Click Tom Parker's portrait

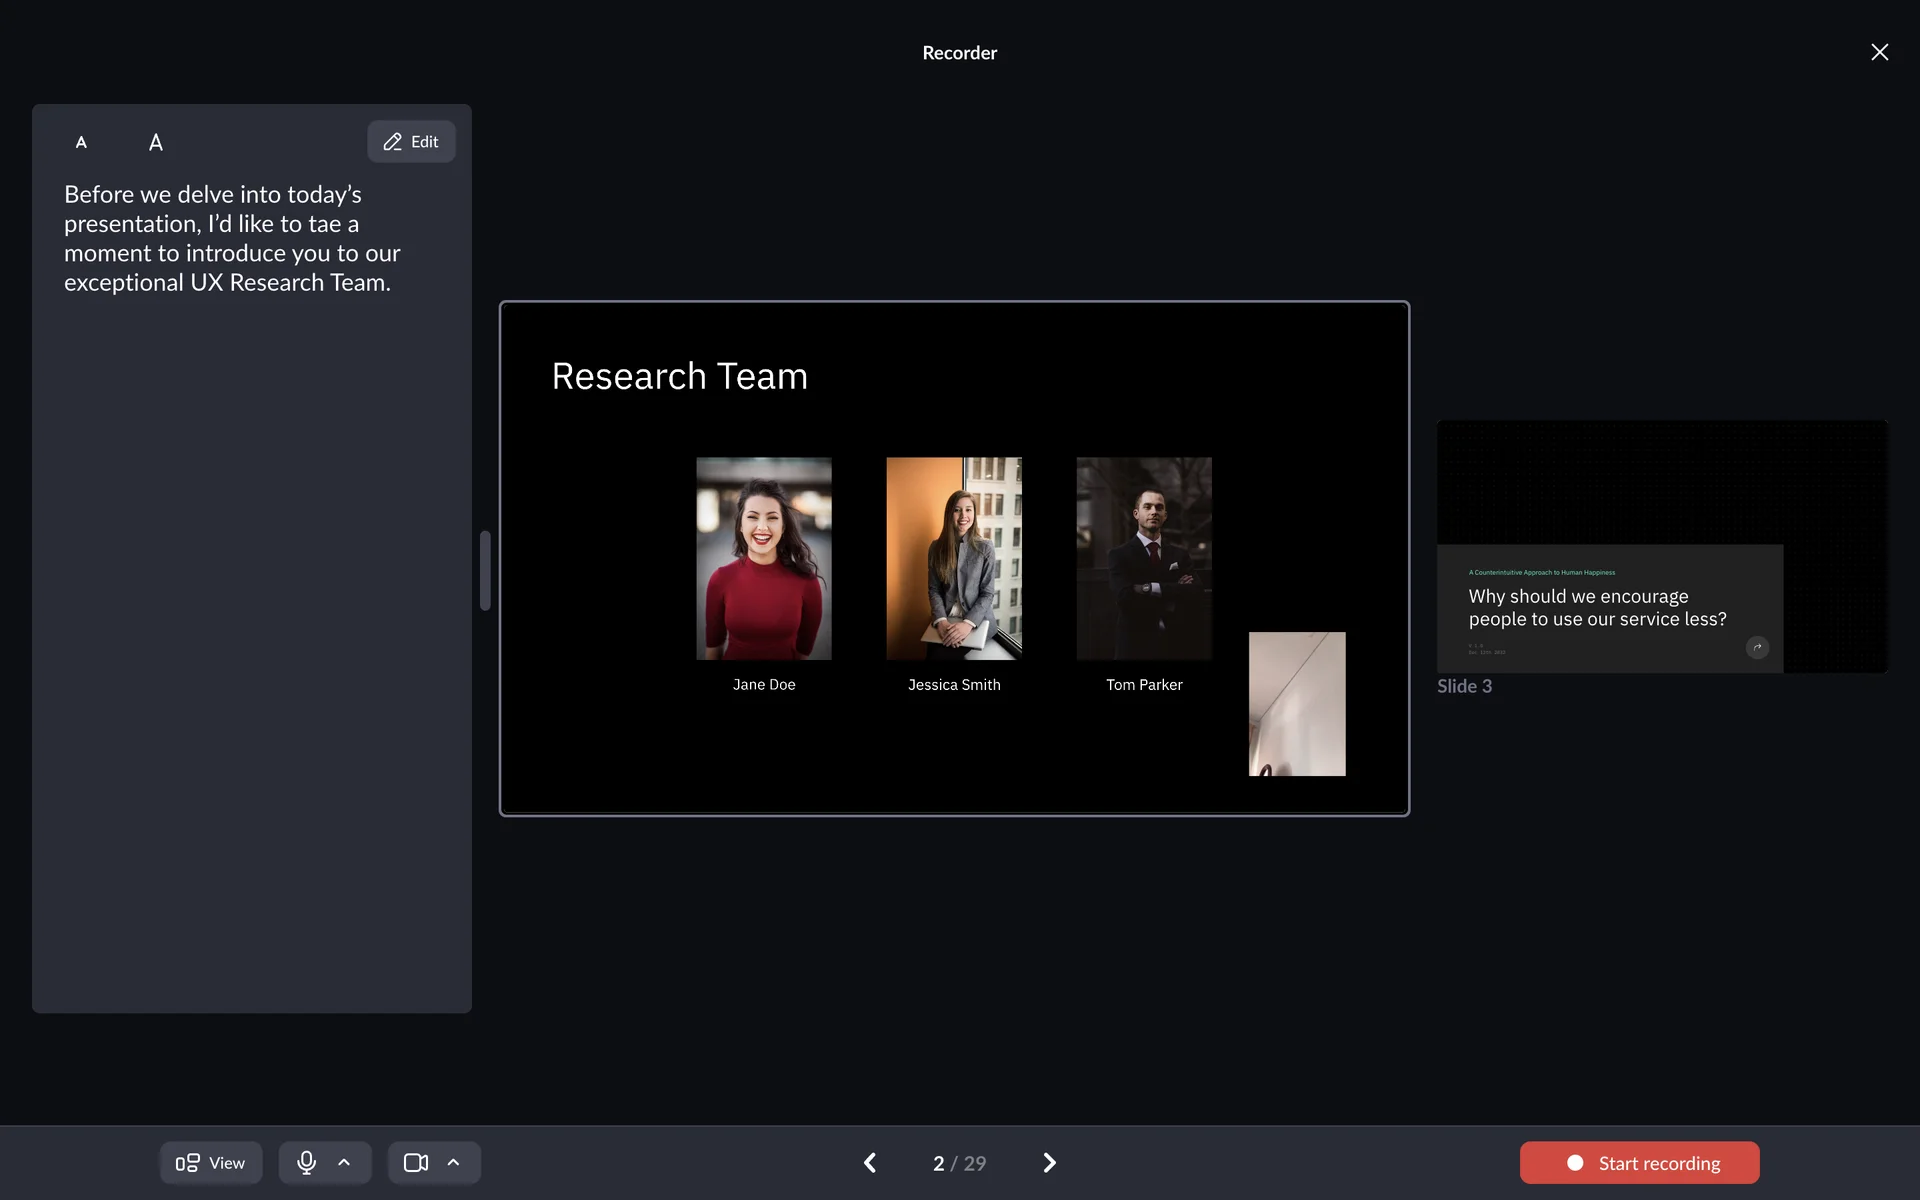point(1144,558)
